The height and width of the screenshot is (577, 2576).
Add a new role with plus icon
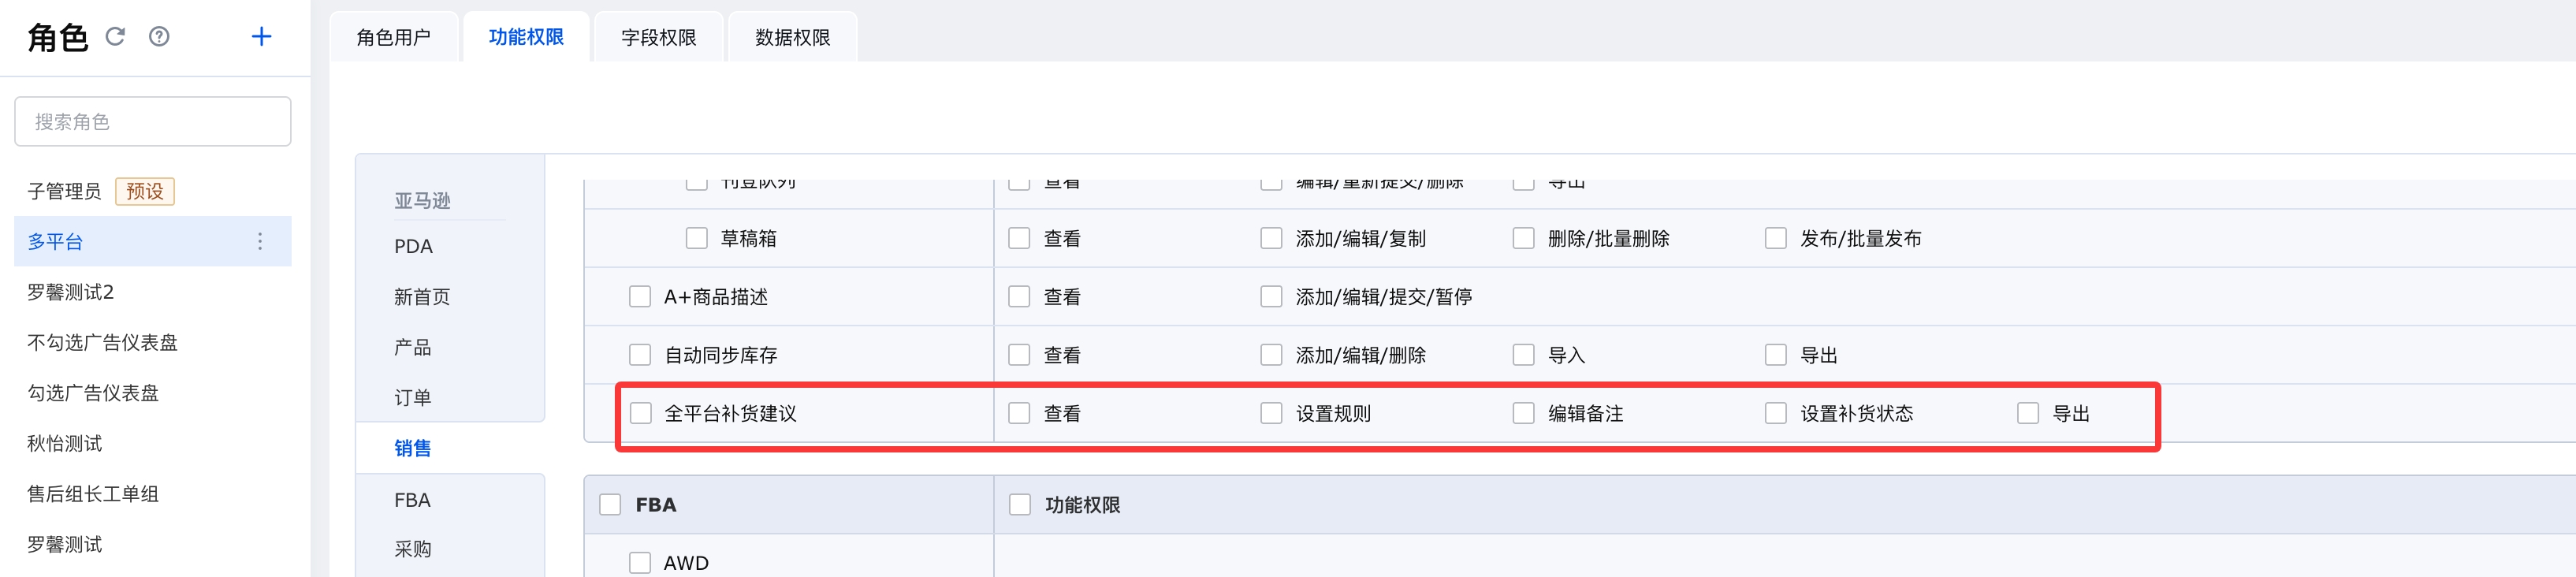click(261, 37)
